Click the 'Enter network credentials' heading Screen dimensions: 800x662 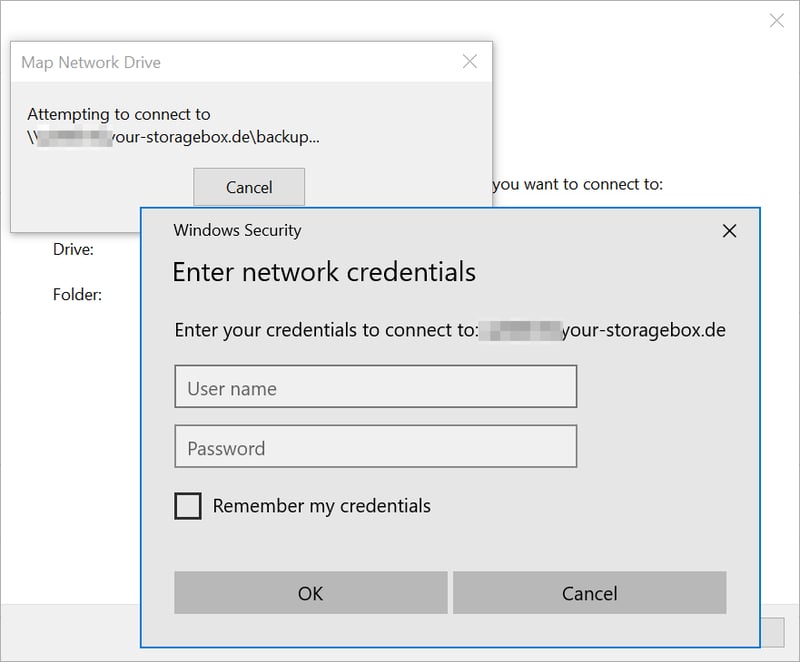pos(324,272)
